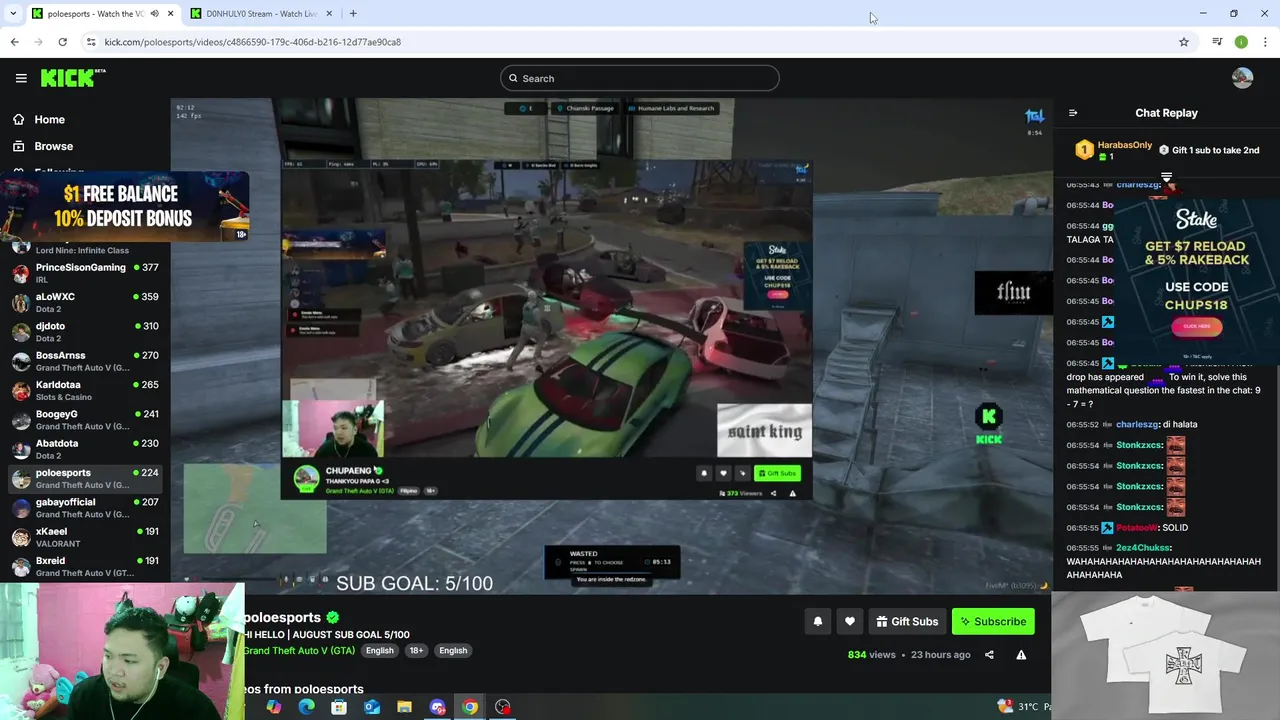1280x720 pixels.
Task: Open the Kick sidebar hamburger menu
Action: click(21, 78)
